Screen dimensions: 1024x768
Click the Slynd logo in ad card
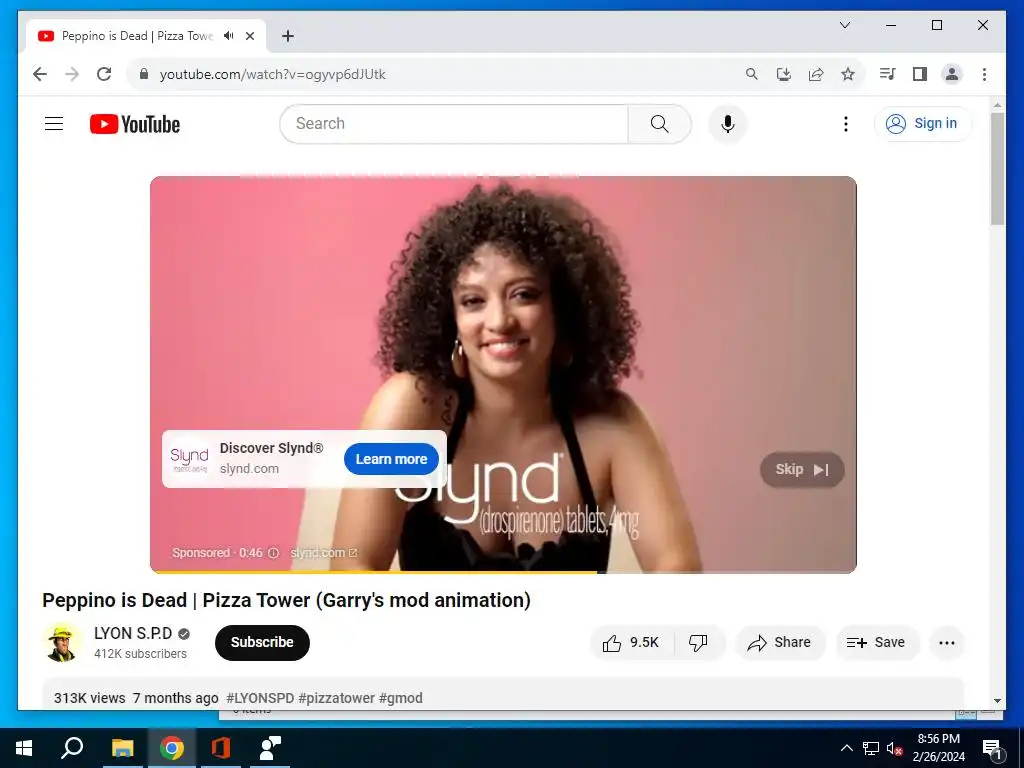pos(189,458)
